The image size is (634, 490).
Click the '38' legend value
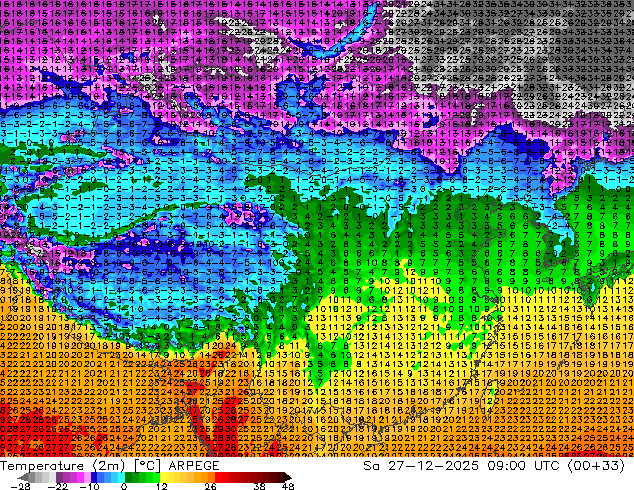point(260,486)
